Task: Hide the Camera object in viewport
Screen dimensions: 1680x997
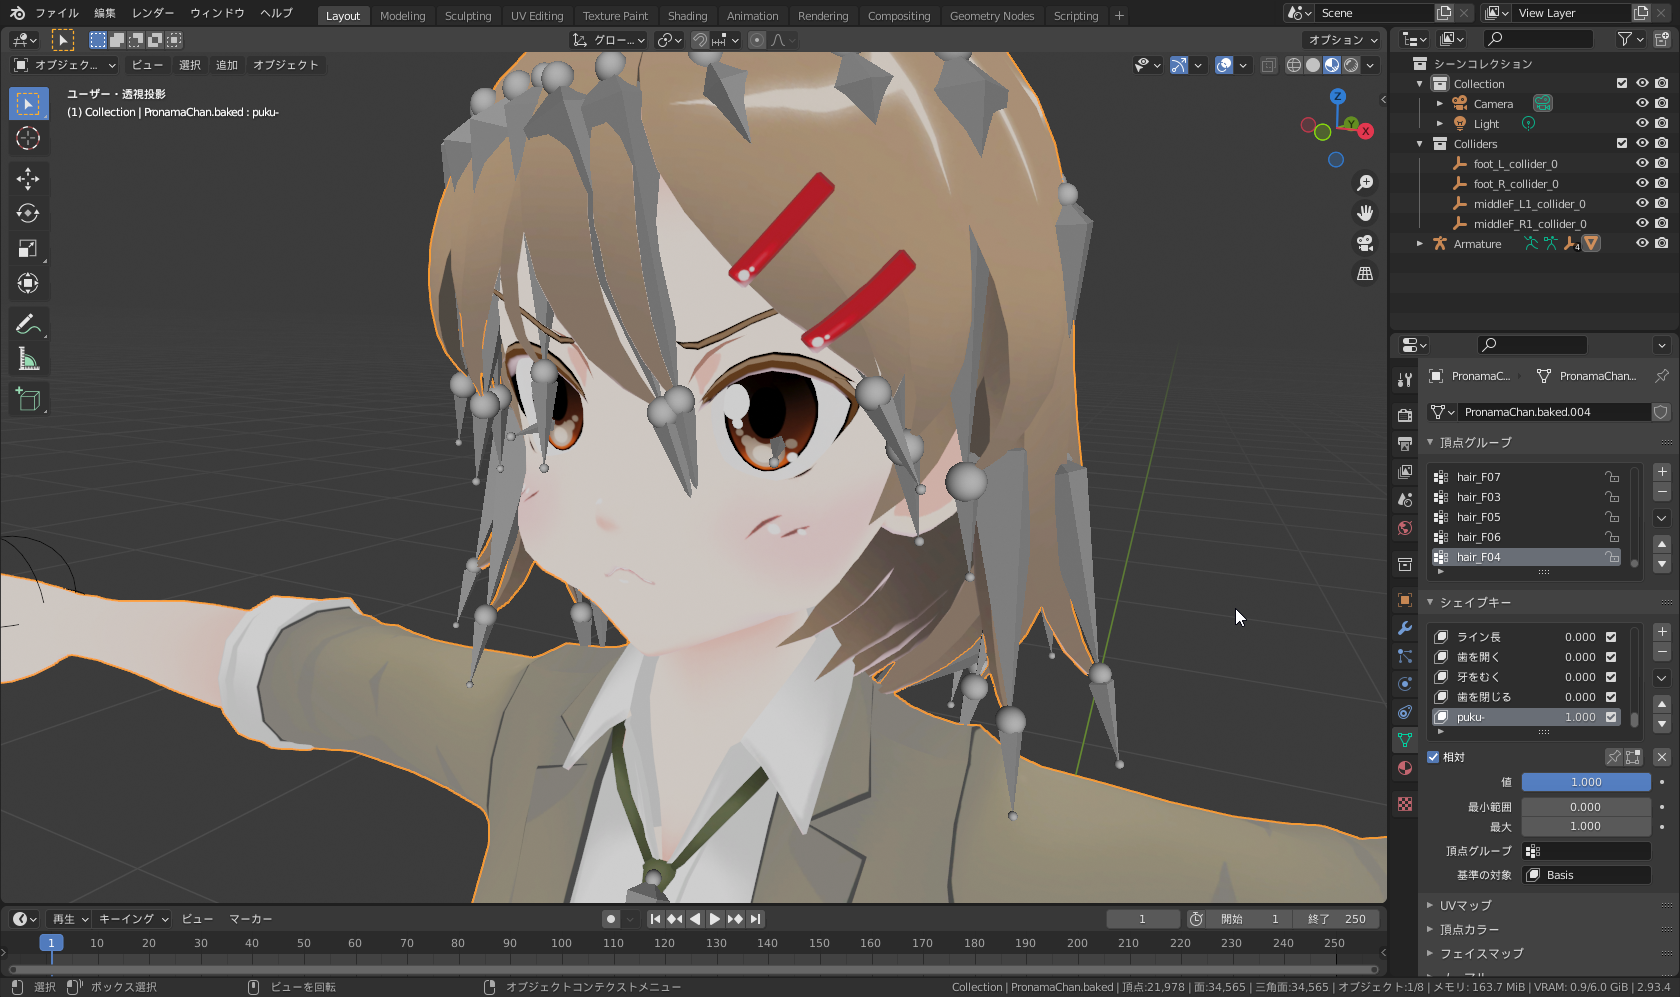Action: (1642, 104)
